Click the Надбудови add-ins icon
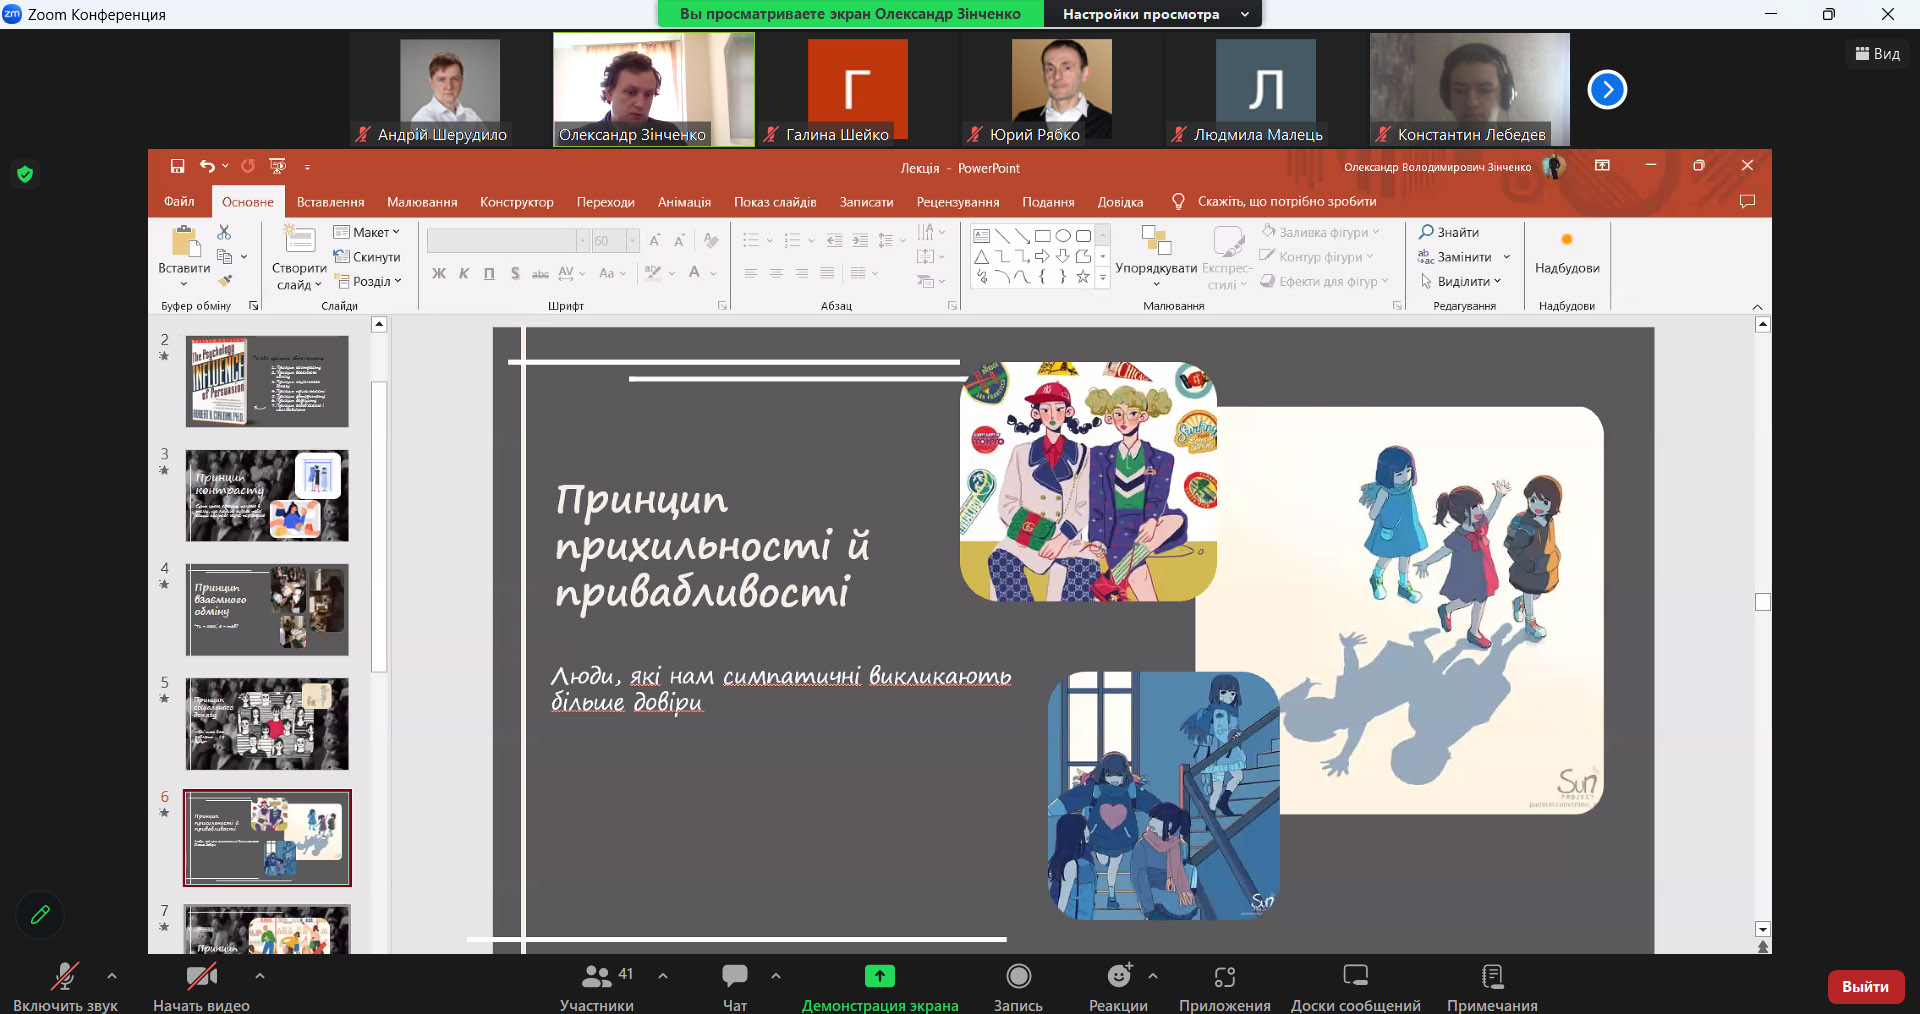This screenshot has width=1920, height=1014. (x=1567, y=252)
